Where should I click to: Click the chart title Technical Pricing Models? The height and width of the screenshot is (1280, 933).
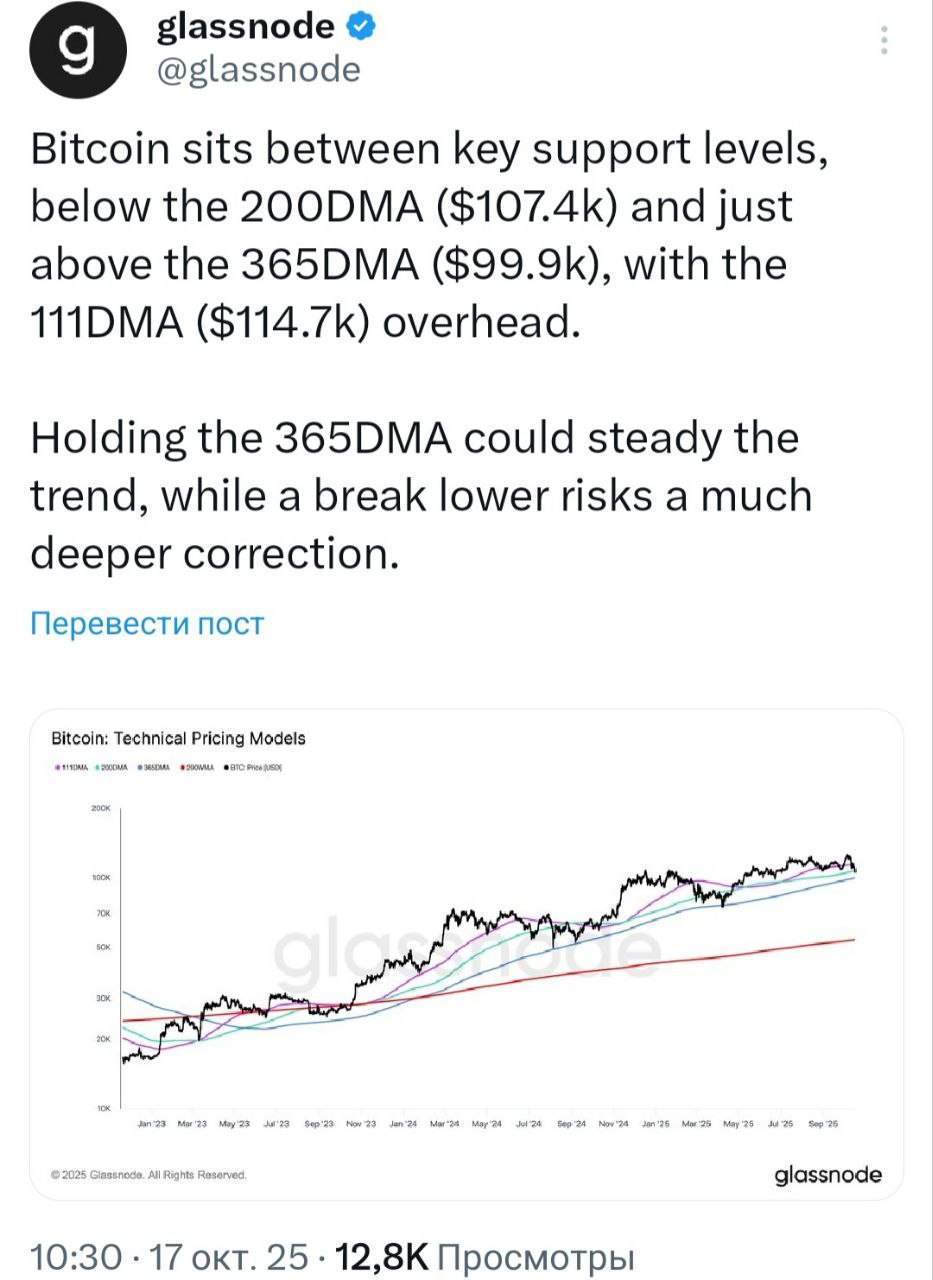click(178, 739)
